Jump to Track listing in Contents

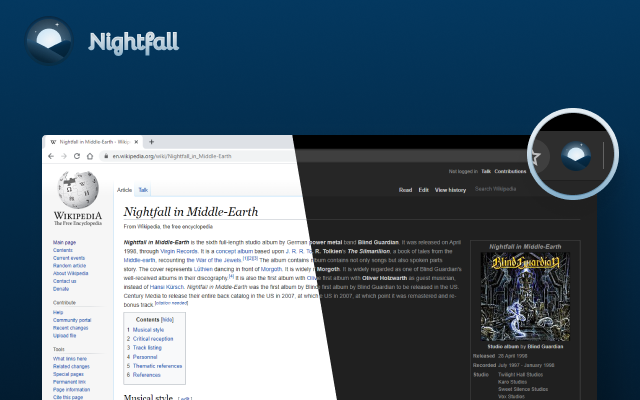click(147, 348)
